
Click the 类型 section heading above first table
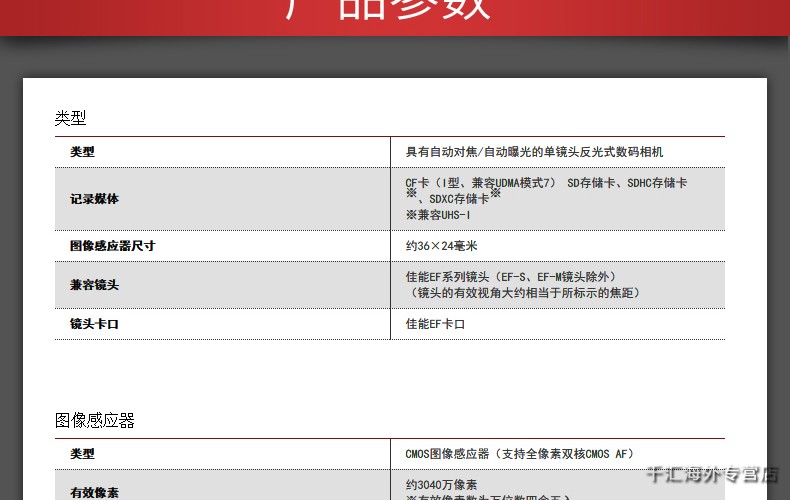coord(70,118)
